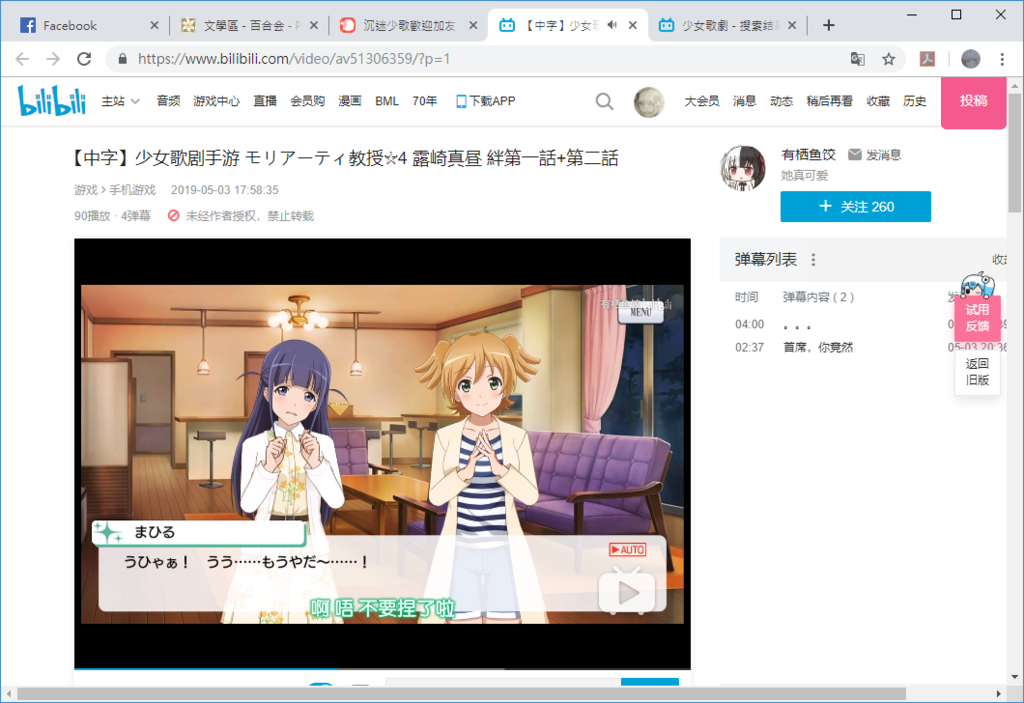Open the 游戏中心 navigation item
1024x703 pixels.
tap(216, 101)
